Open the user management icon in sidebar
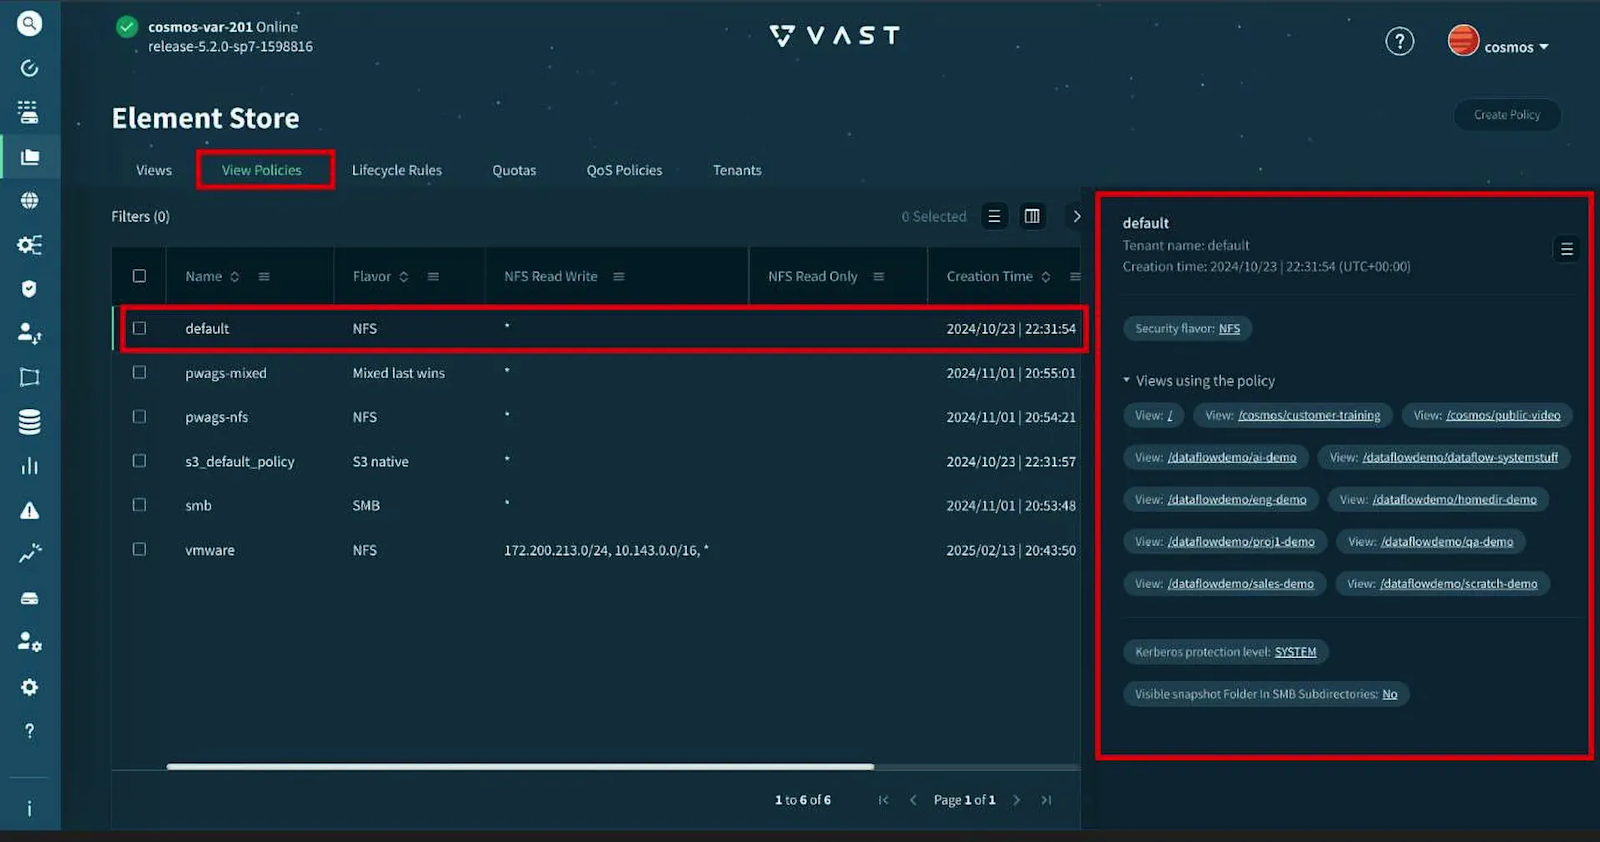The width and height of the screenshot is (1600, 842). (29, 333)
